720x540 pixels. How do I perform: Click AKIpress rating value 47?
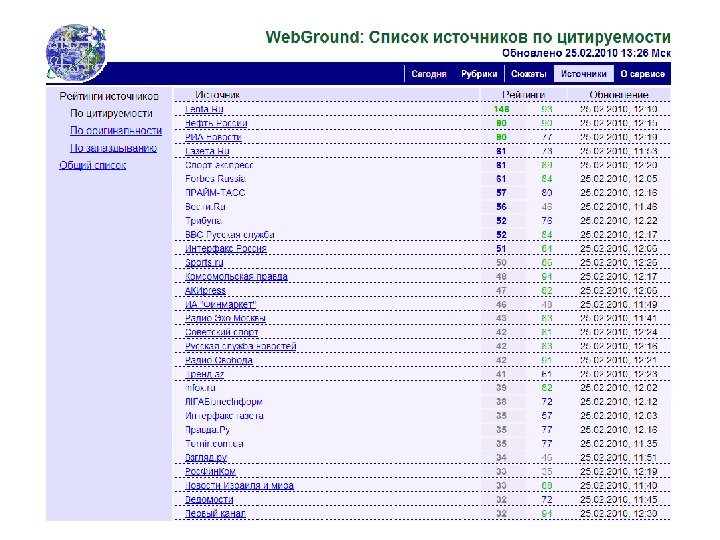coord(501,291)
